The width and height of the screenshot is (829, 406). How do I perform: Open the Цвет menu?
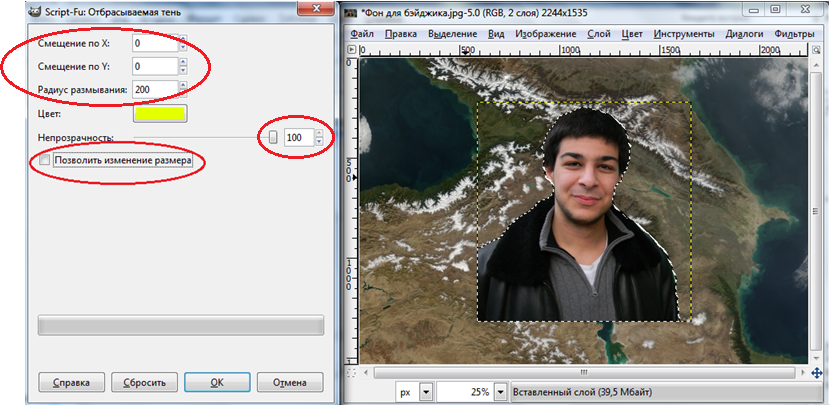pos(632,34)
